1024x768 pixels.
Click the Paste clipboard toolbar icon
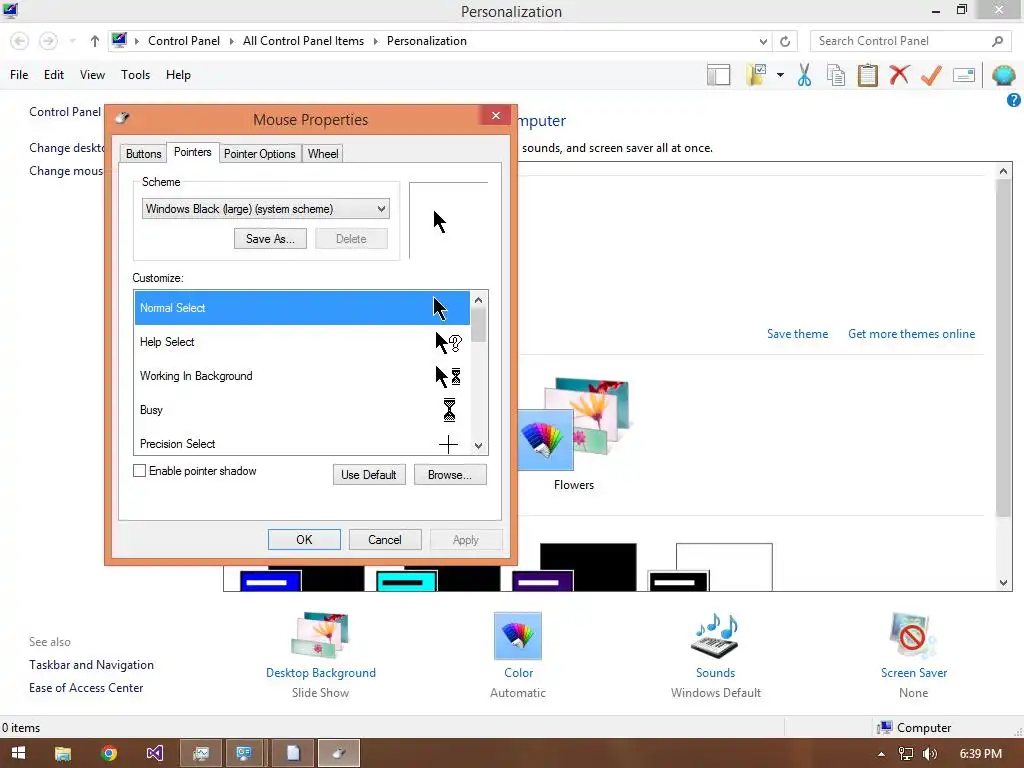point(867,75)
